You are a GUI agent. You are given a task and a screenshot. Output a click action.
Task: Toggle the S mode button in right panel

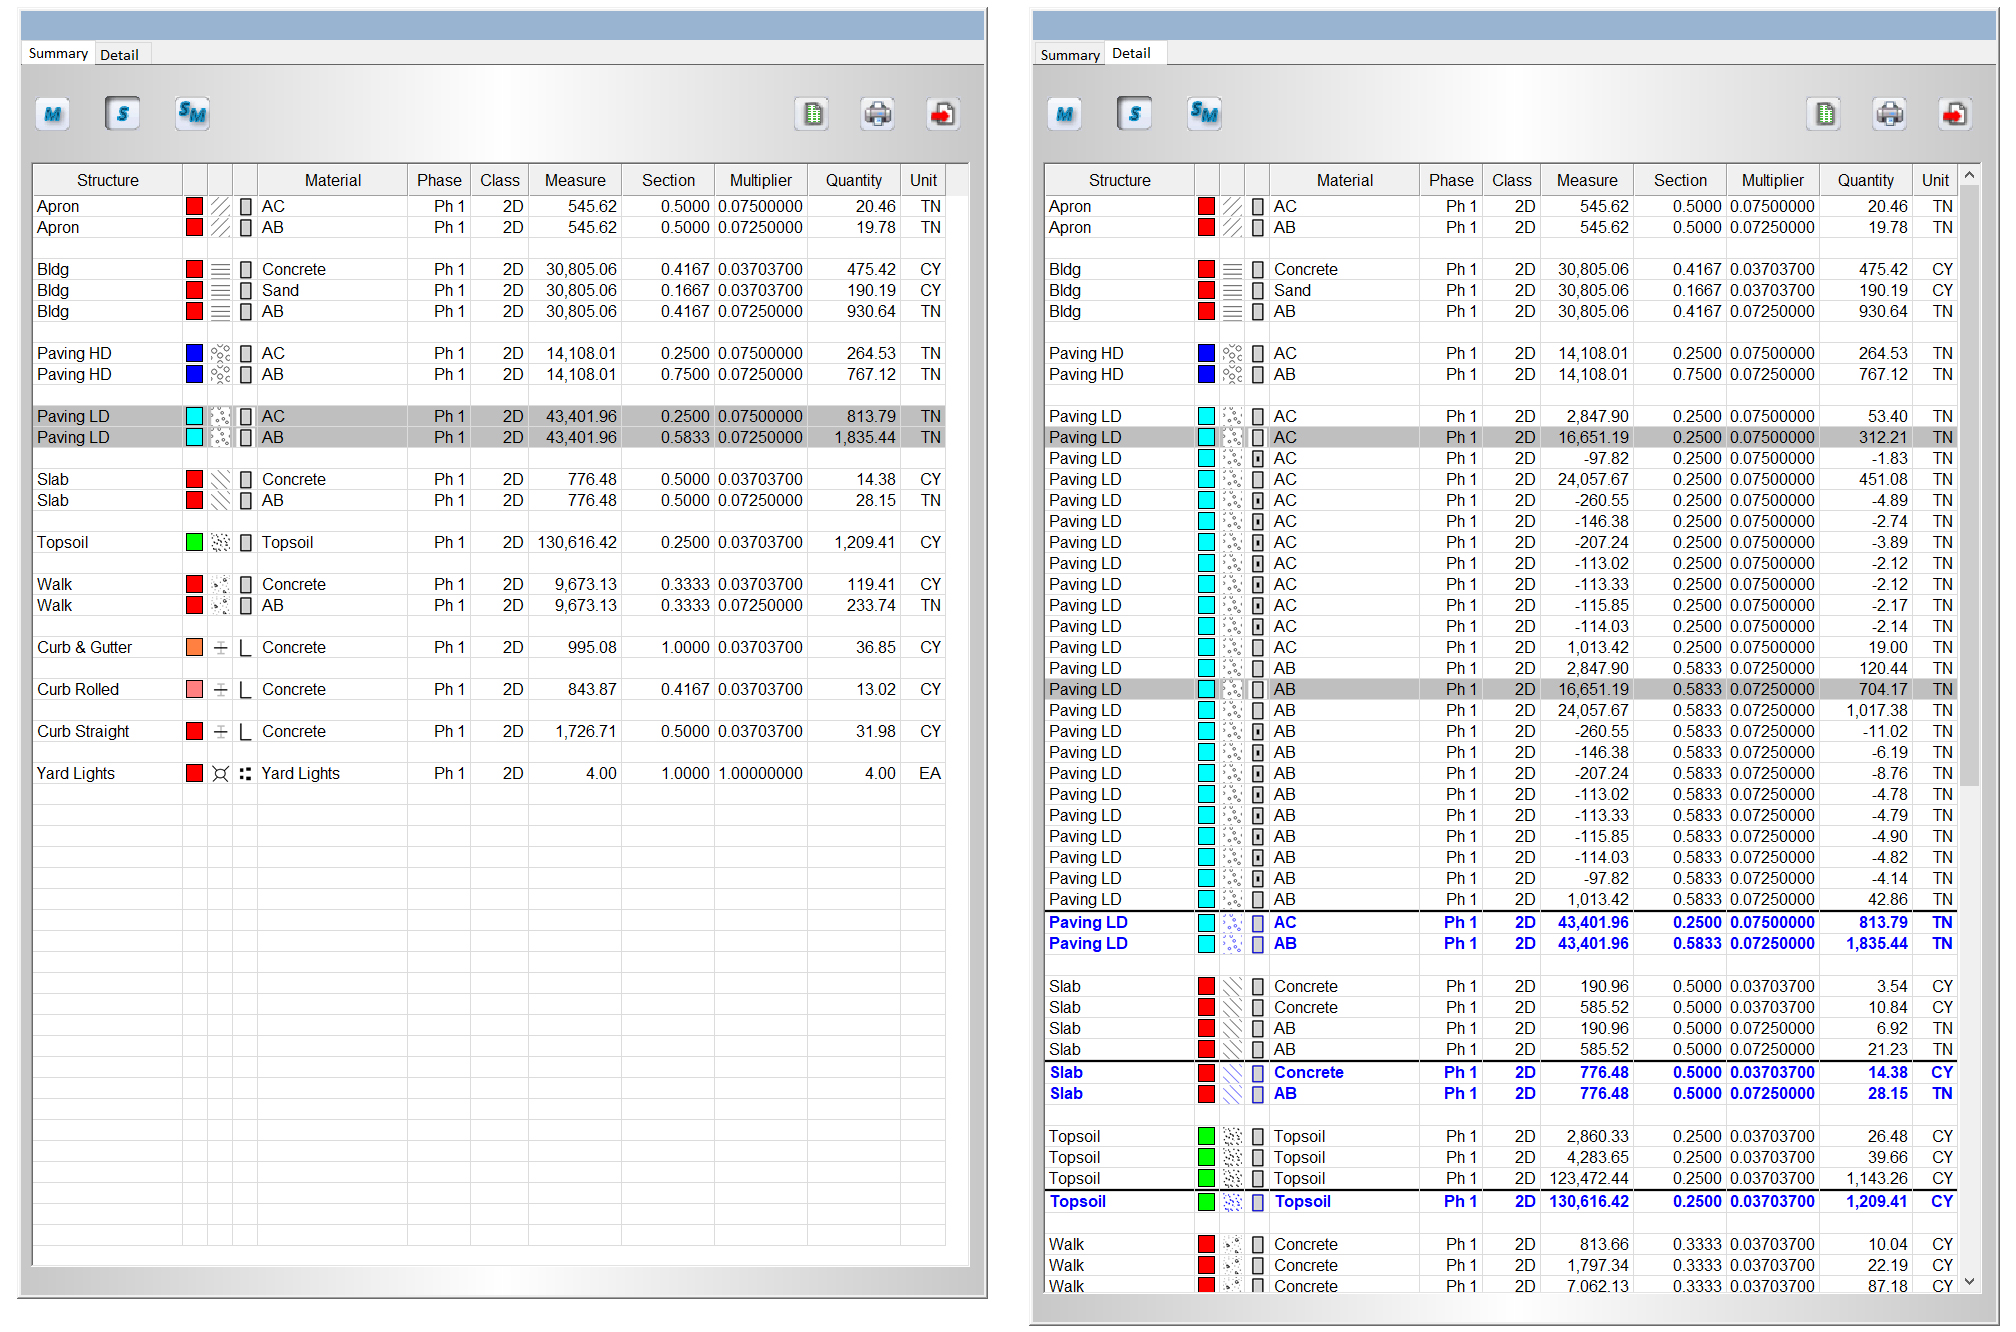coord(1134,114)
